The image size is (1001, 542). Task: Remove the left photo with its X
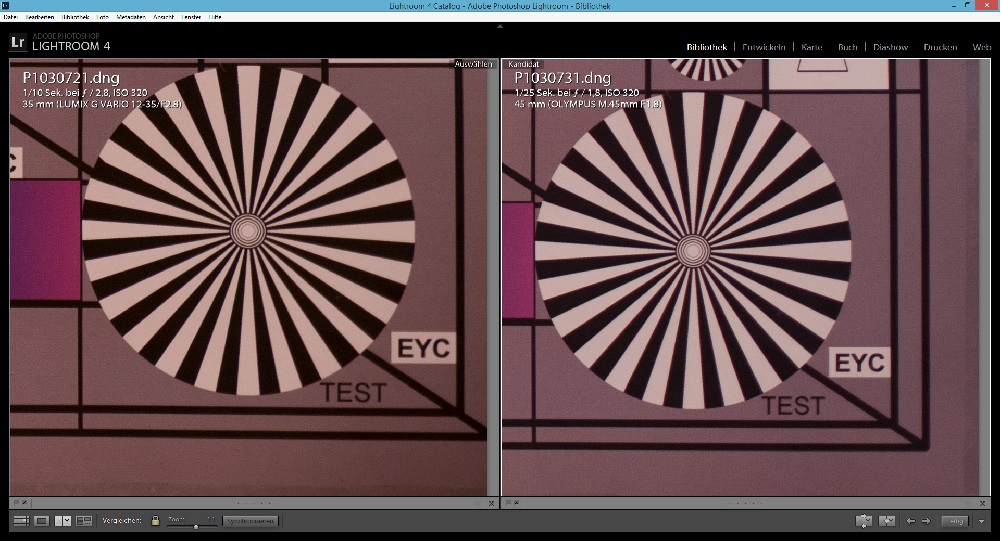point(492,503)
